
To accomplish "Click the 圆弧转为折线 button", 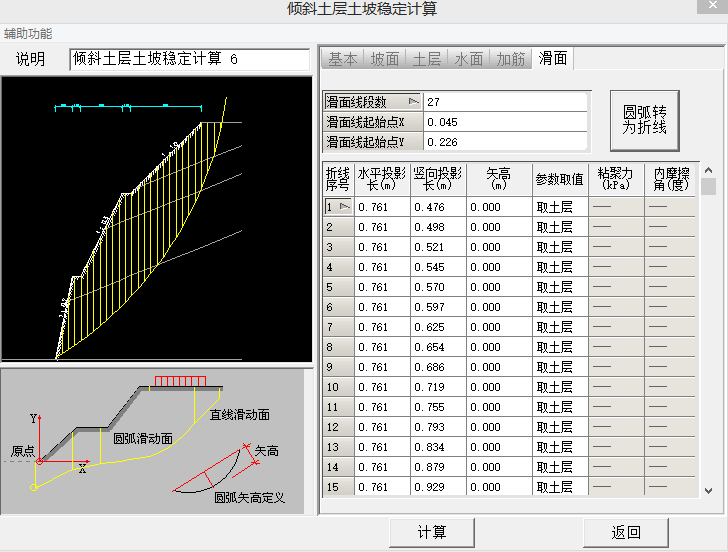I will [644, 120].
